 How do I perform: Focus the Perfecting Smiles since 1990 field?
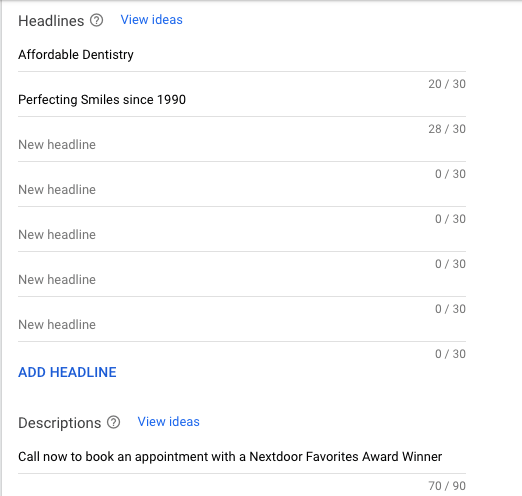tap(242, 100)
